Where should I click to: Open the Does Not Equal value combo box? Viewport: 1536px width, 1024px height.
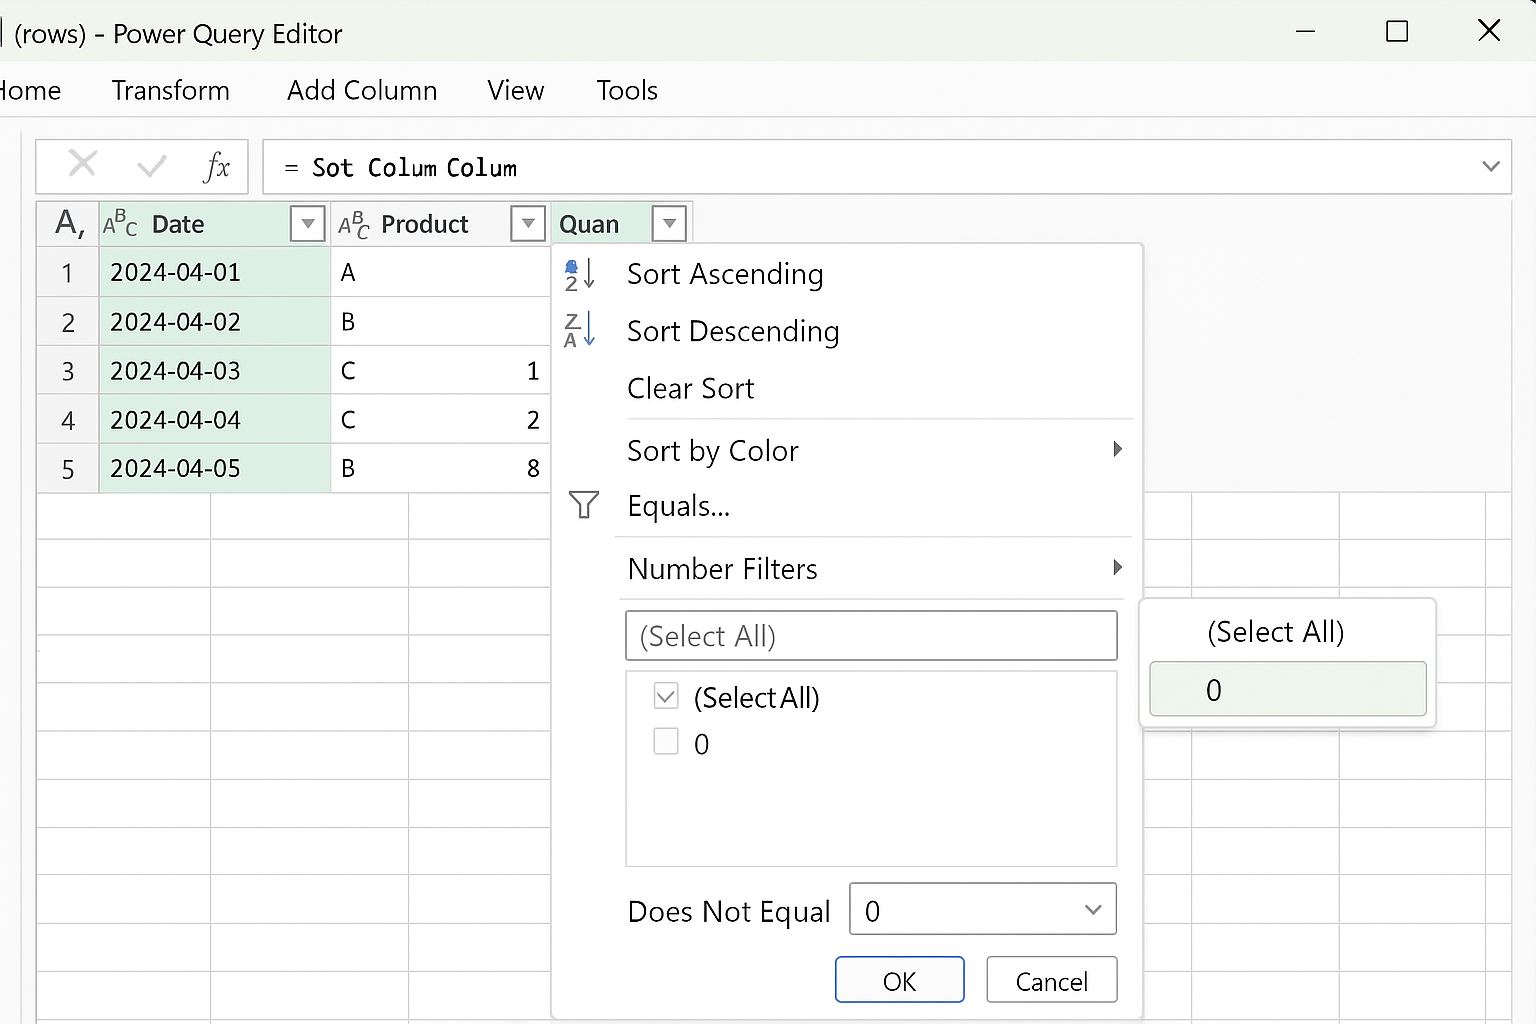point(983,909)
